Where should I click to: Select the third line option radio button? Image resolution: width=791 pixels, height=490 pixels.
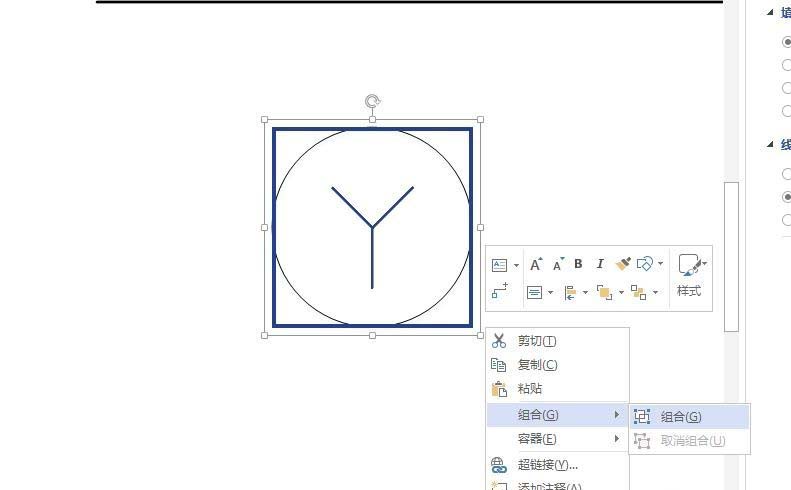[x=787, y=220]
